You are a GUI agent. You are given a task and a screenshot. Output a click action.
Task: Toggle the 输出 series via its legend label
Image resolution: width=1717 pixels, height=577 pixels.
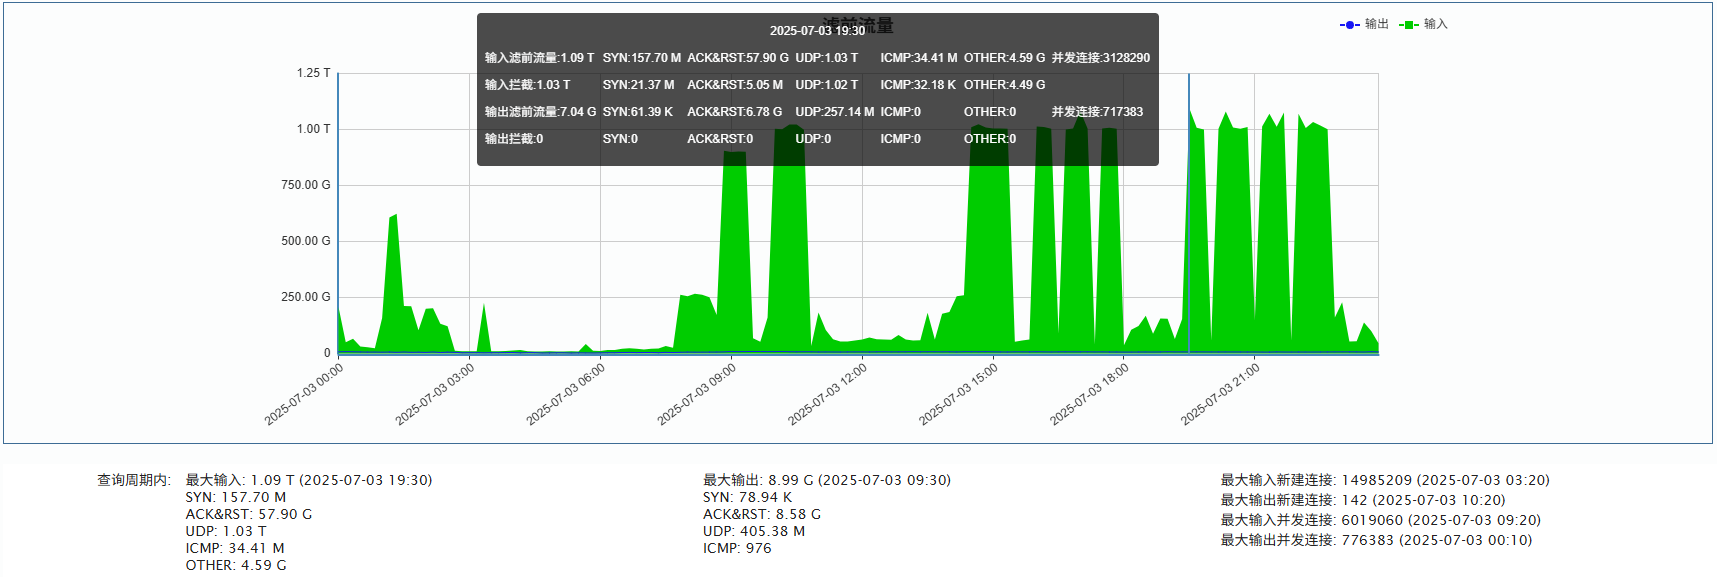[1377, 24]
